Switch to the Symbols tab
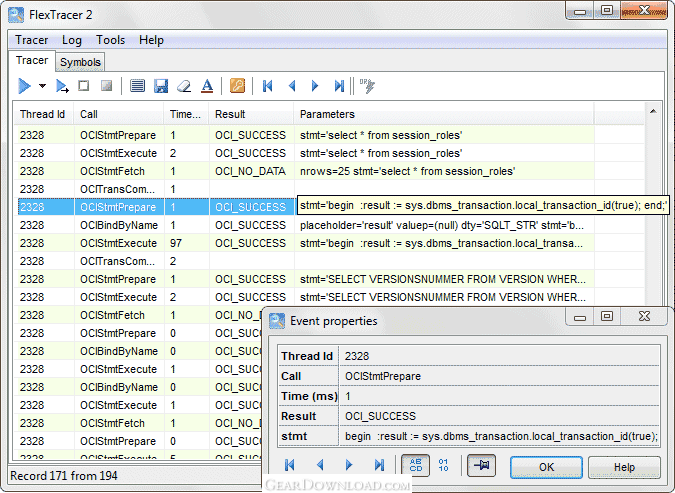 80,62
